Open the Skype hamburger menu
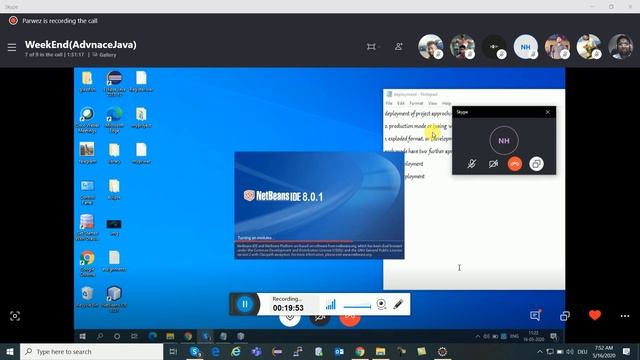 tap(12, 47)
